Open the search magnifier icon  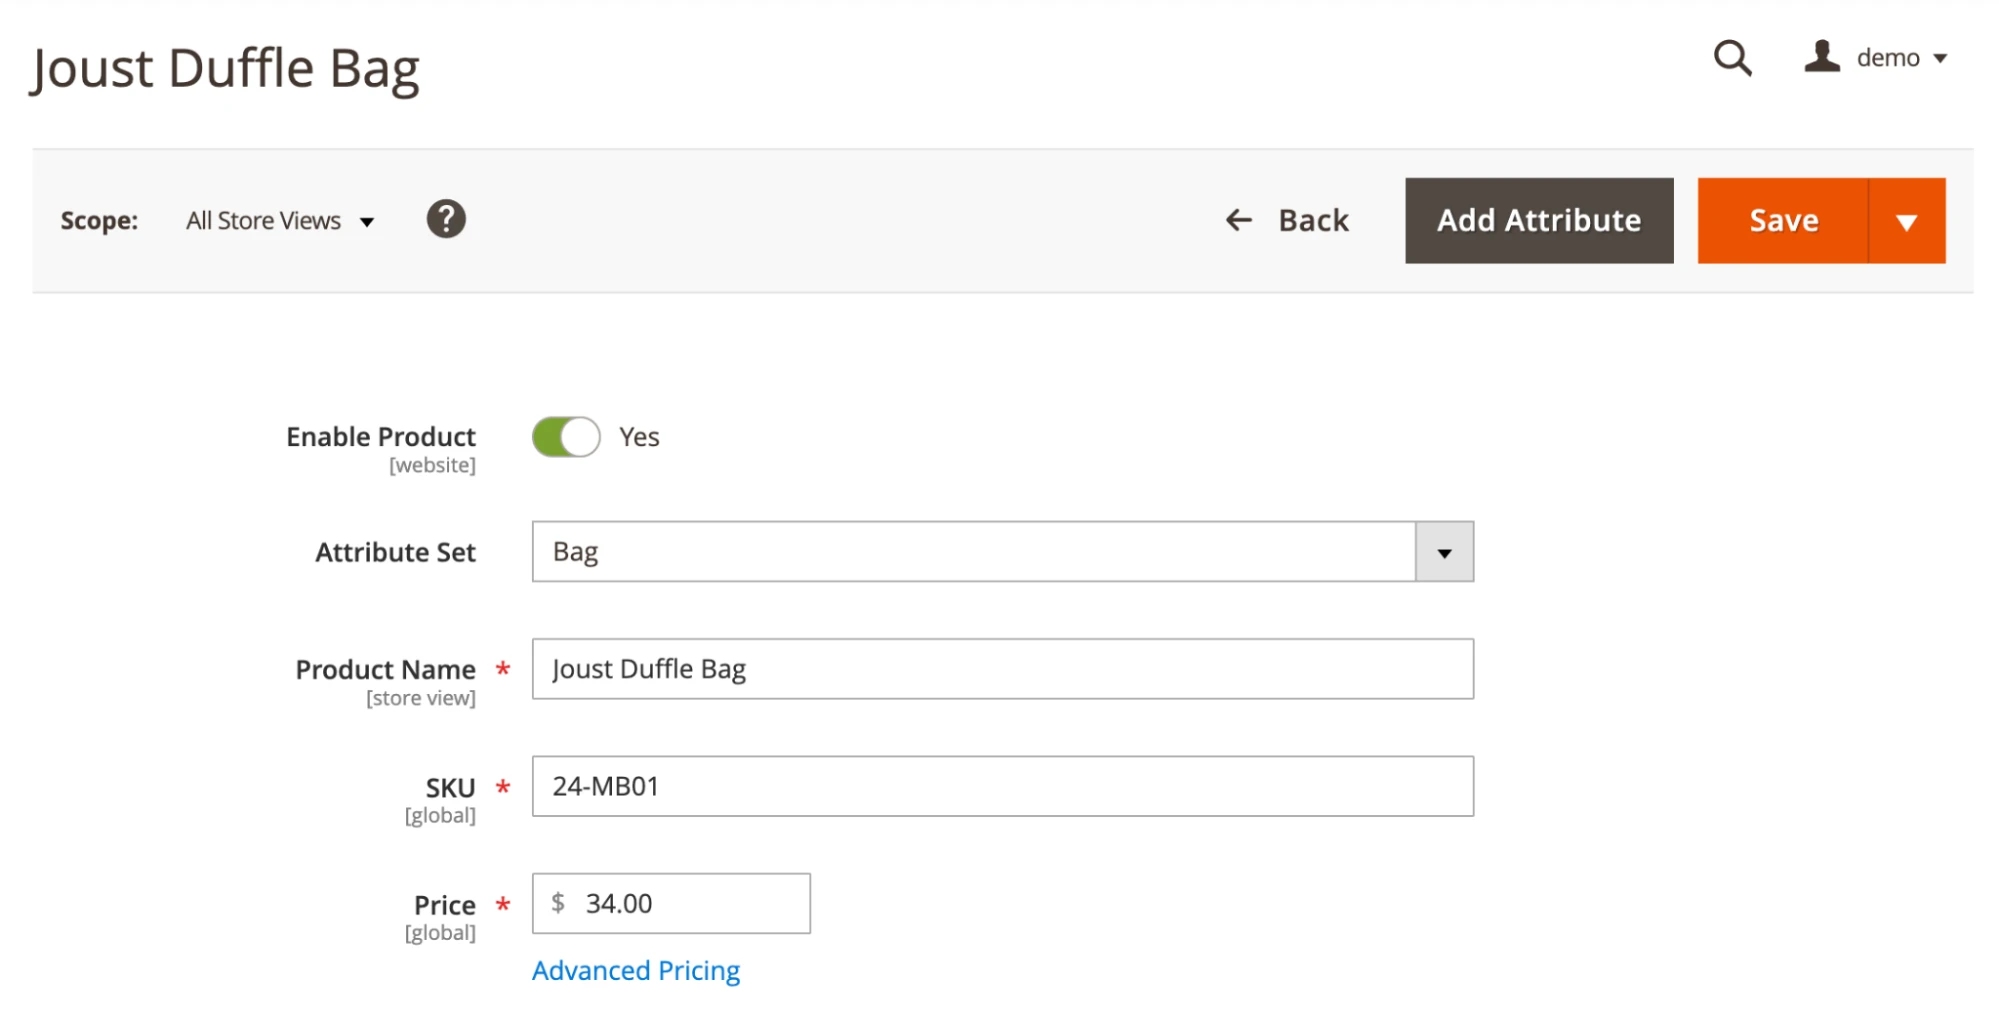1732,58
